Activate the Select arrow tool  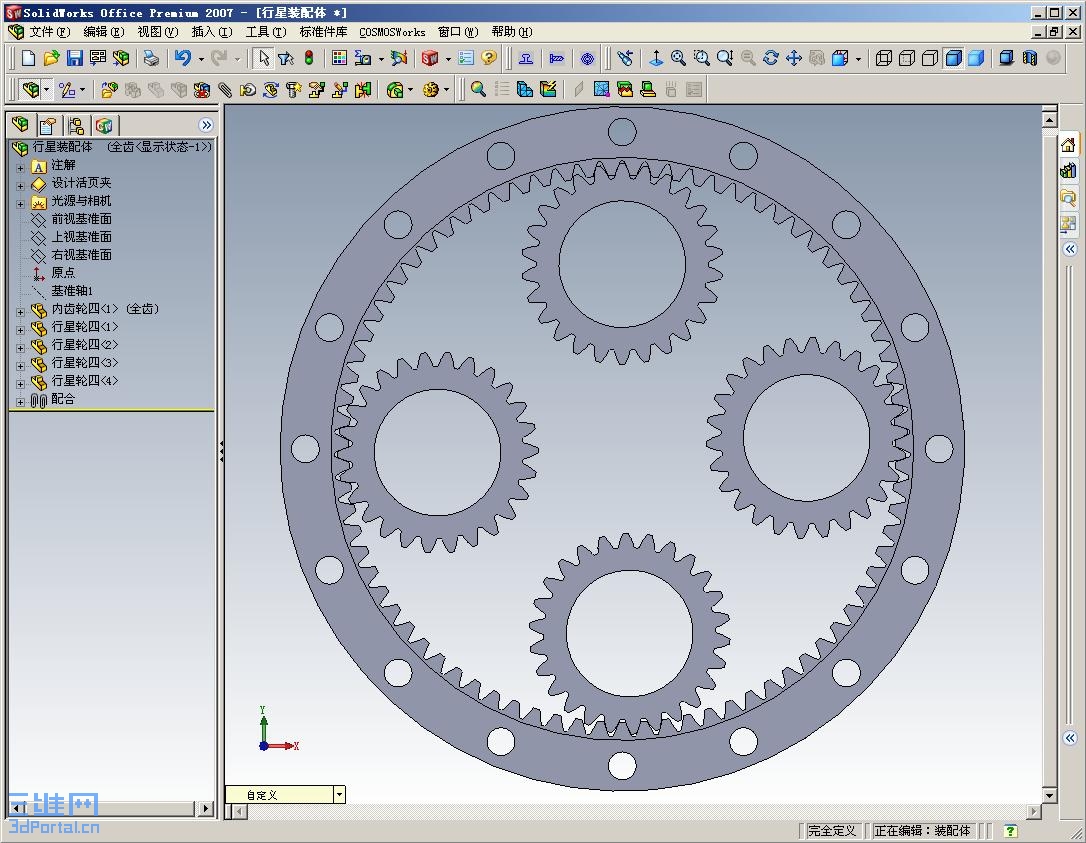tap(263, 58)
